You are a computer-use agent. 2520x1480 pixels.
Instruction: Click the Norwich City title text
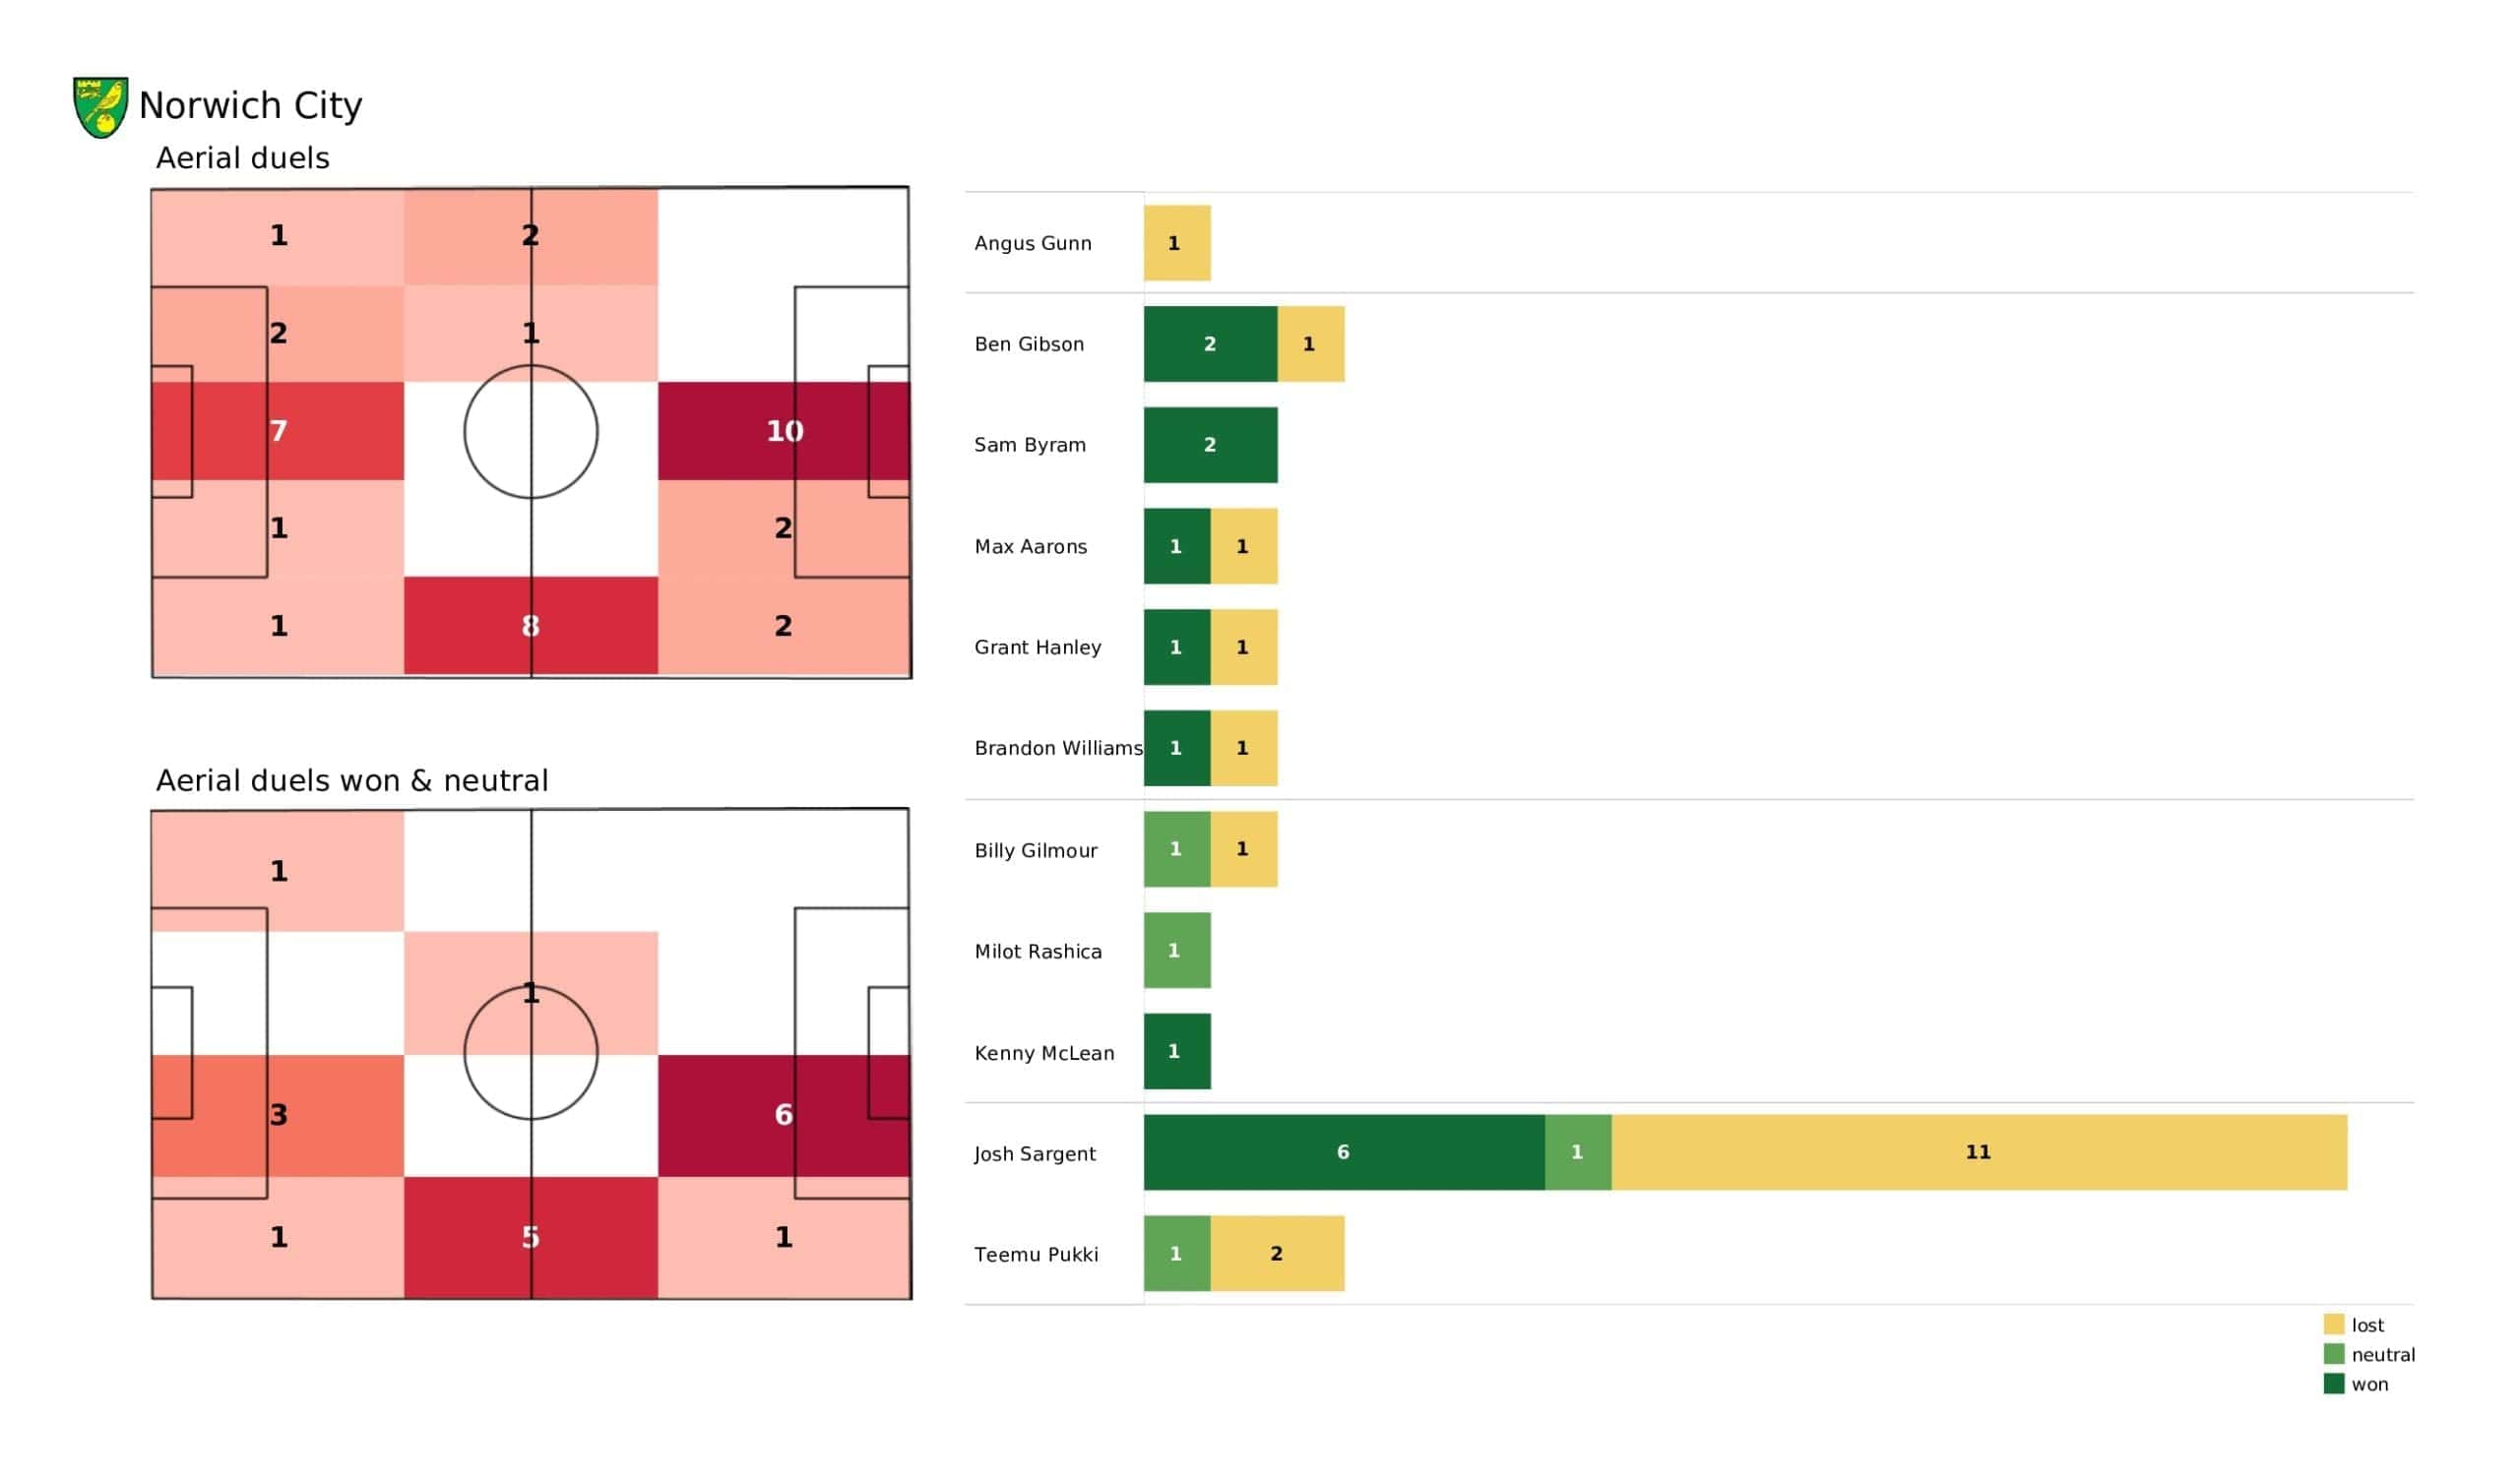[x=250, y=105]
